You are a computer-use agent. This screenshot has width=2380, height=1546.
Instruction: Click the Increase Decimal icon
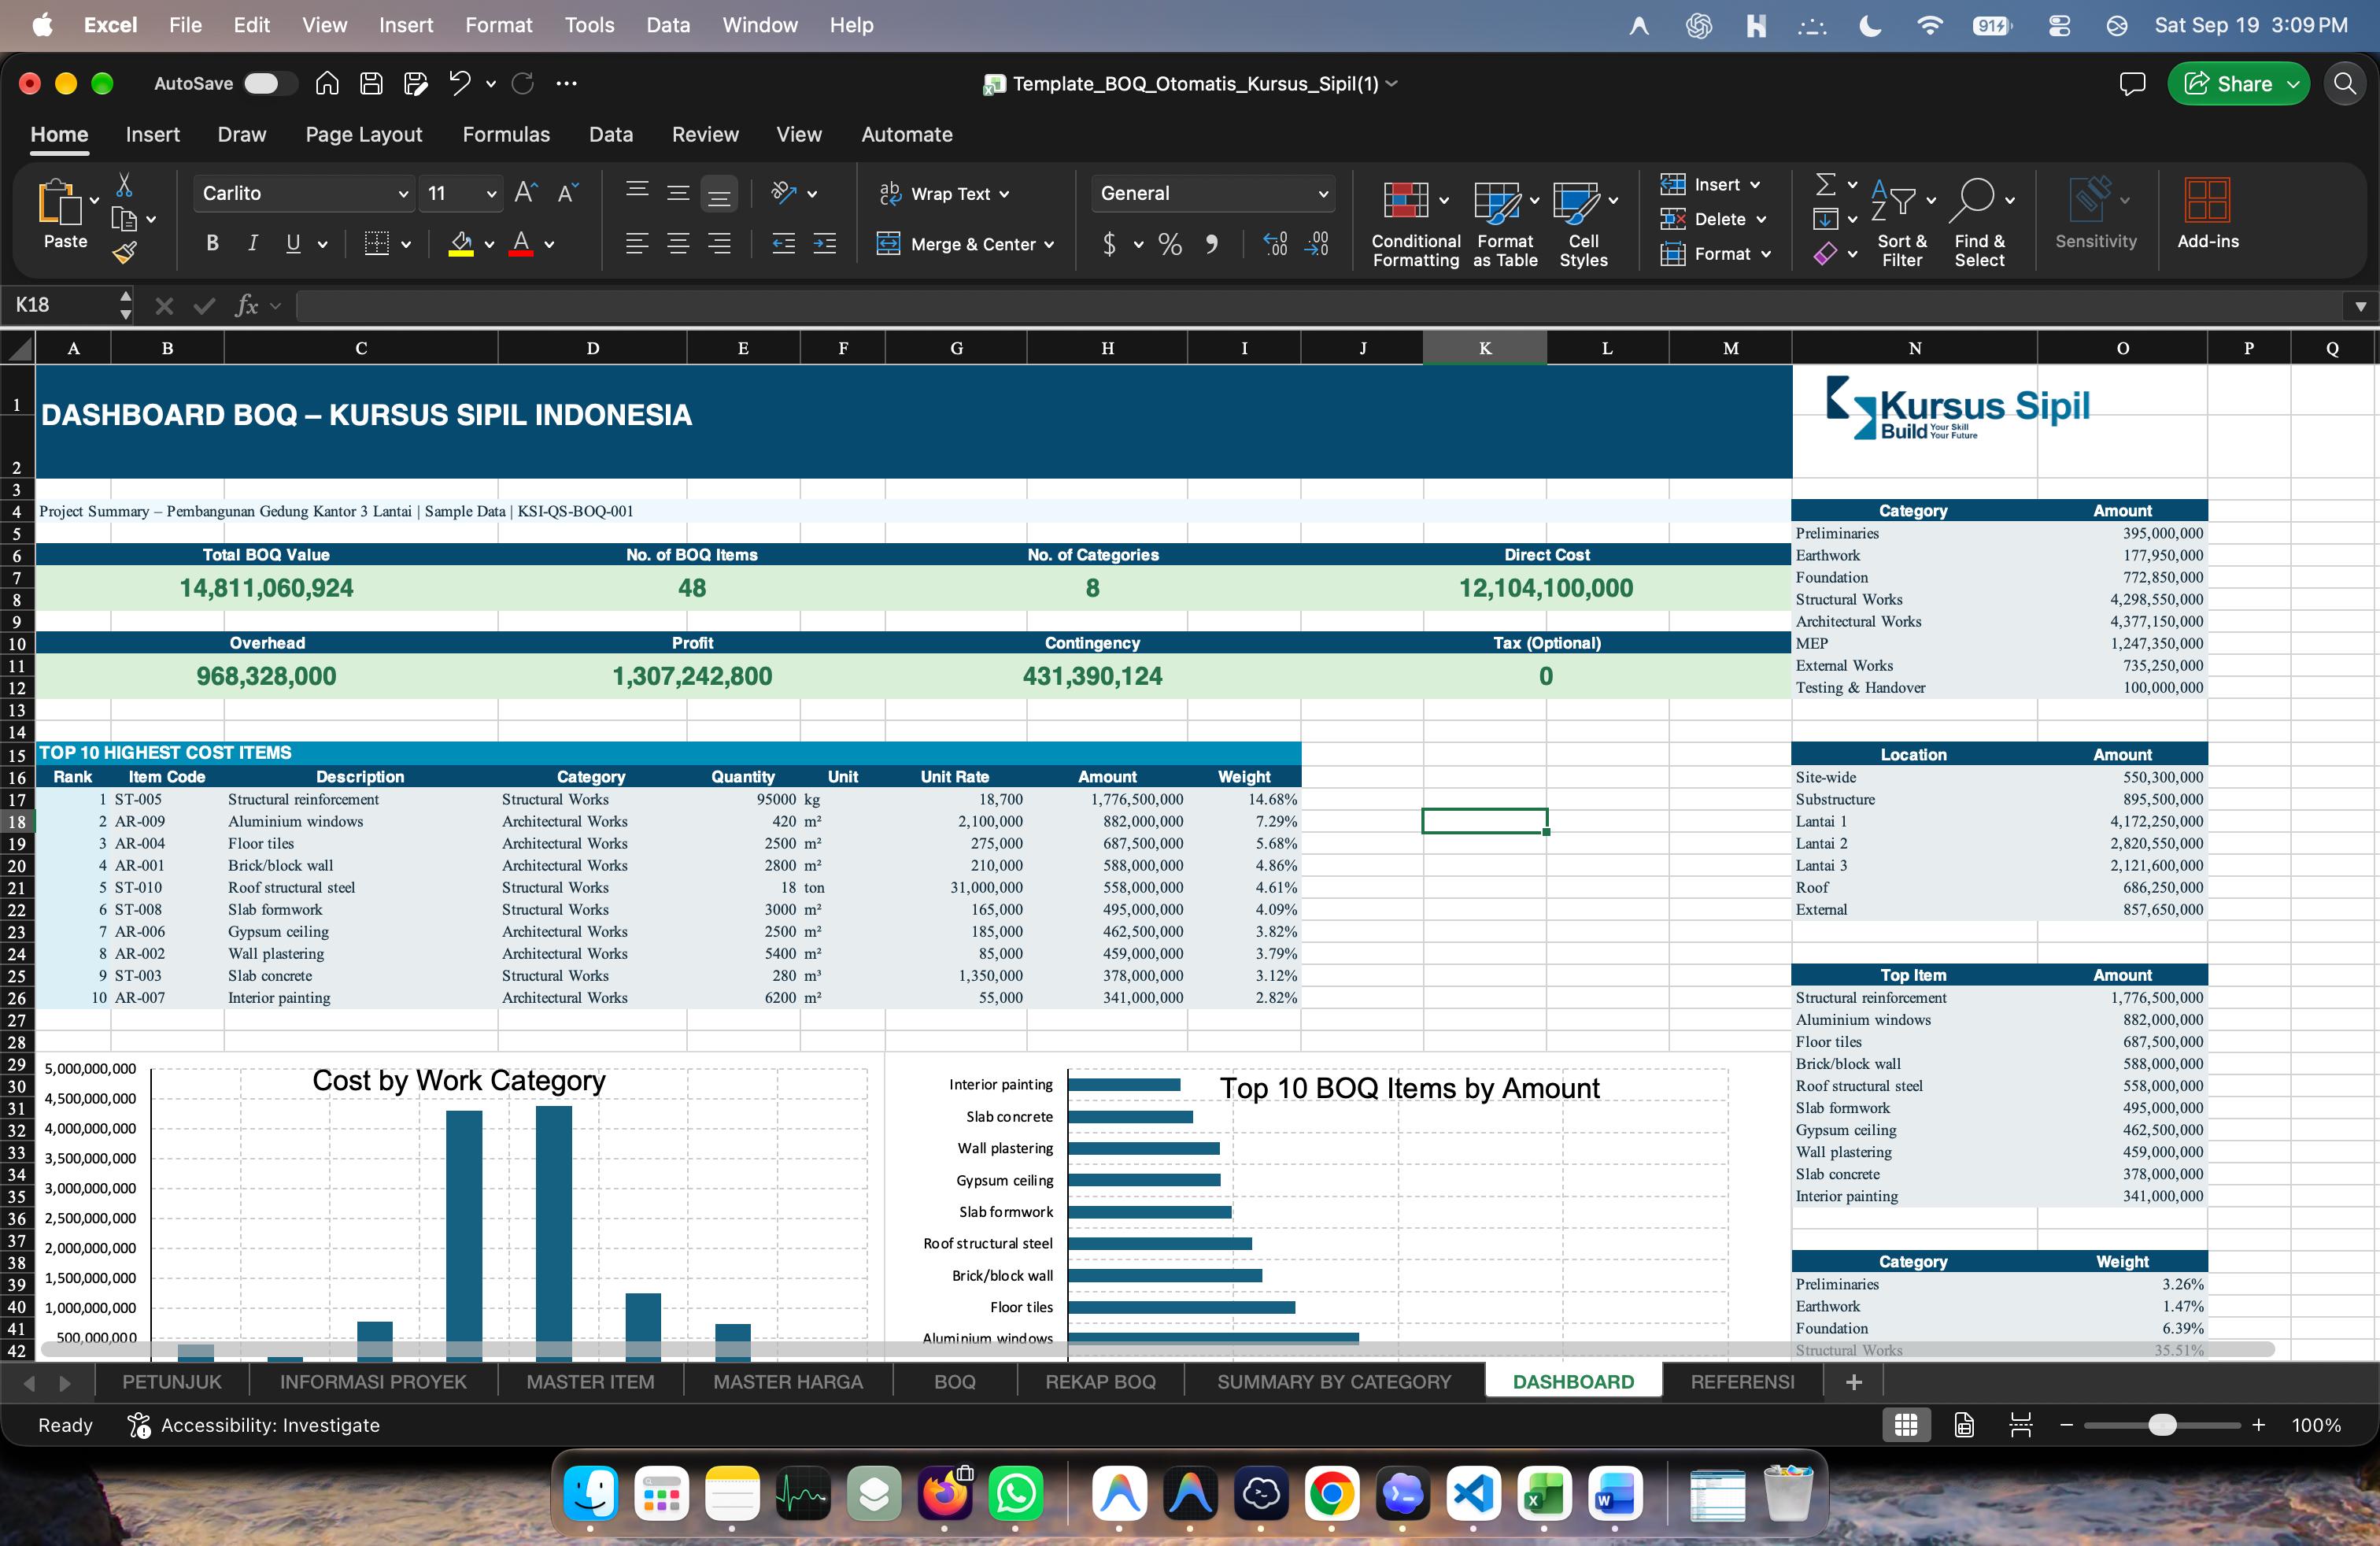tap(1275, 244)
